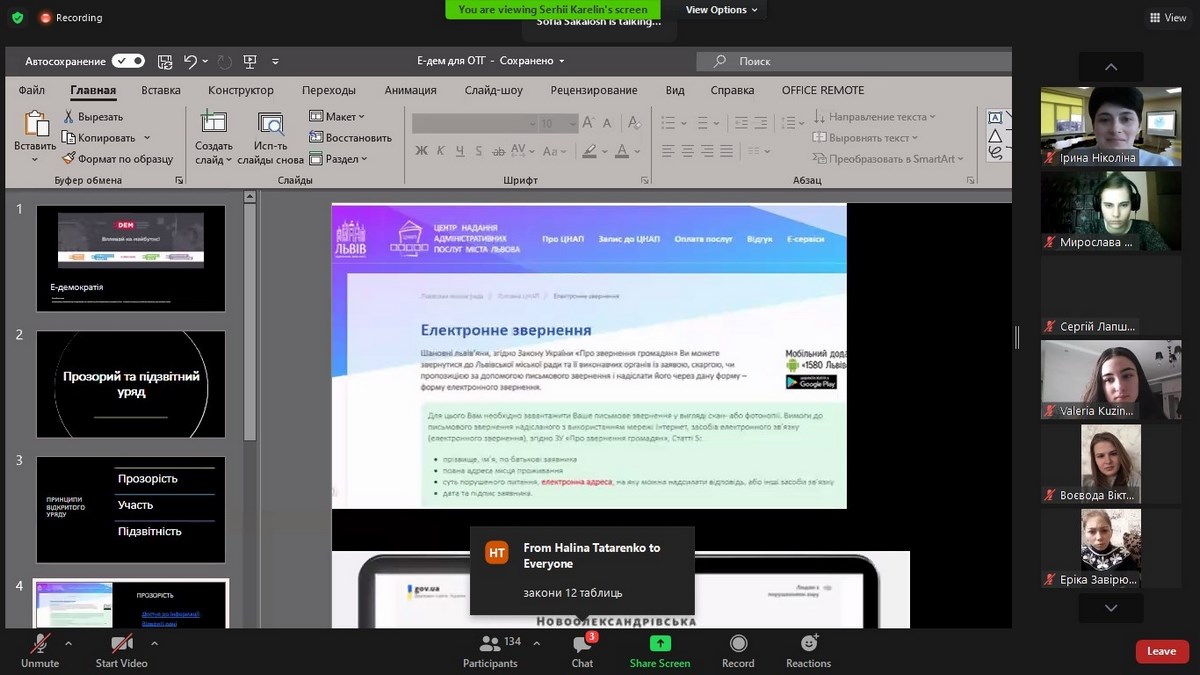1200x675 pixels.
Task: Open the Reactions menu
Action: tap(808, 643)
